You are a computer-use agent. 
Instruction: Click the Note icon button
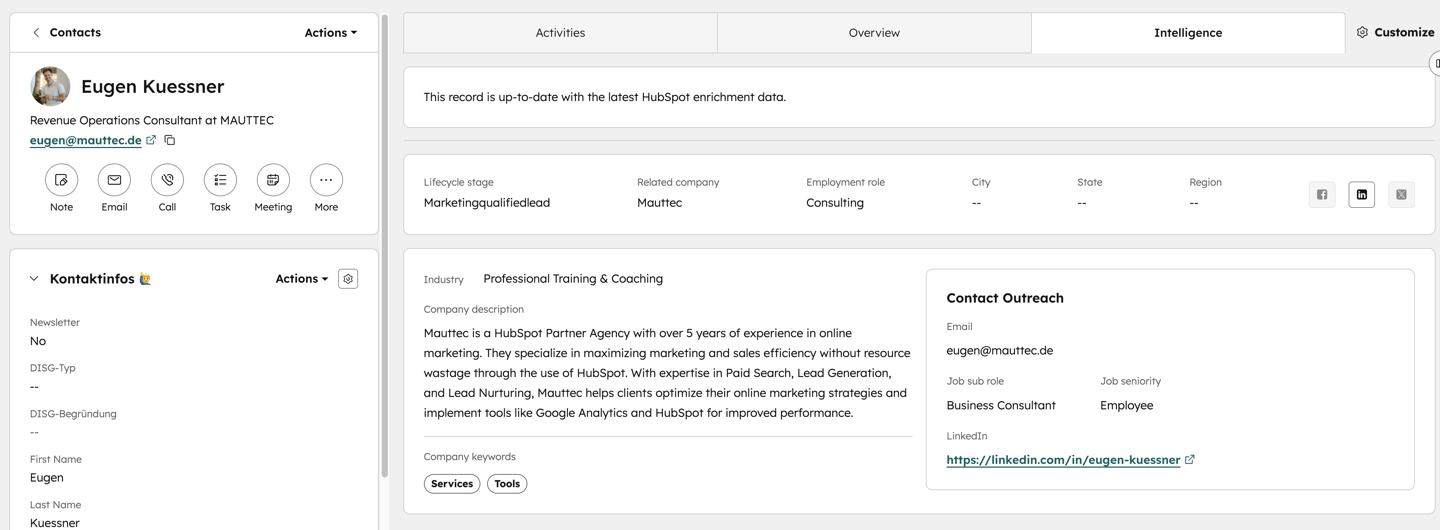[x=61, y=180]
